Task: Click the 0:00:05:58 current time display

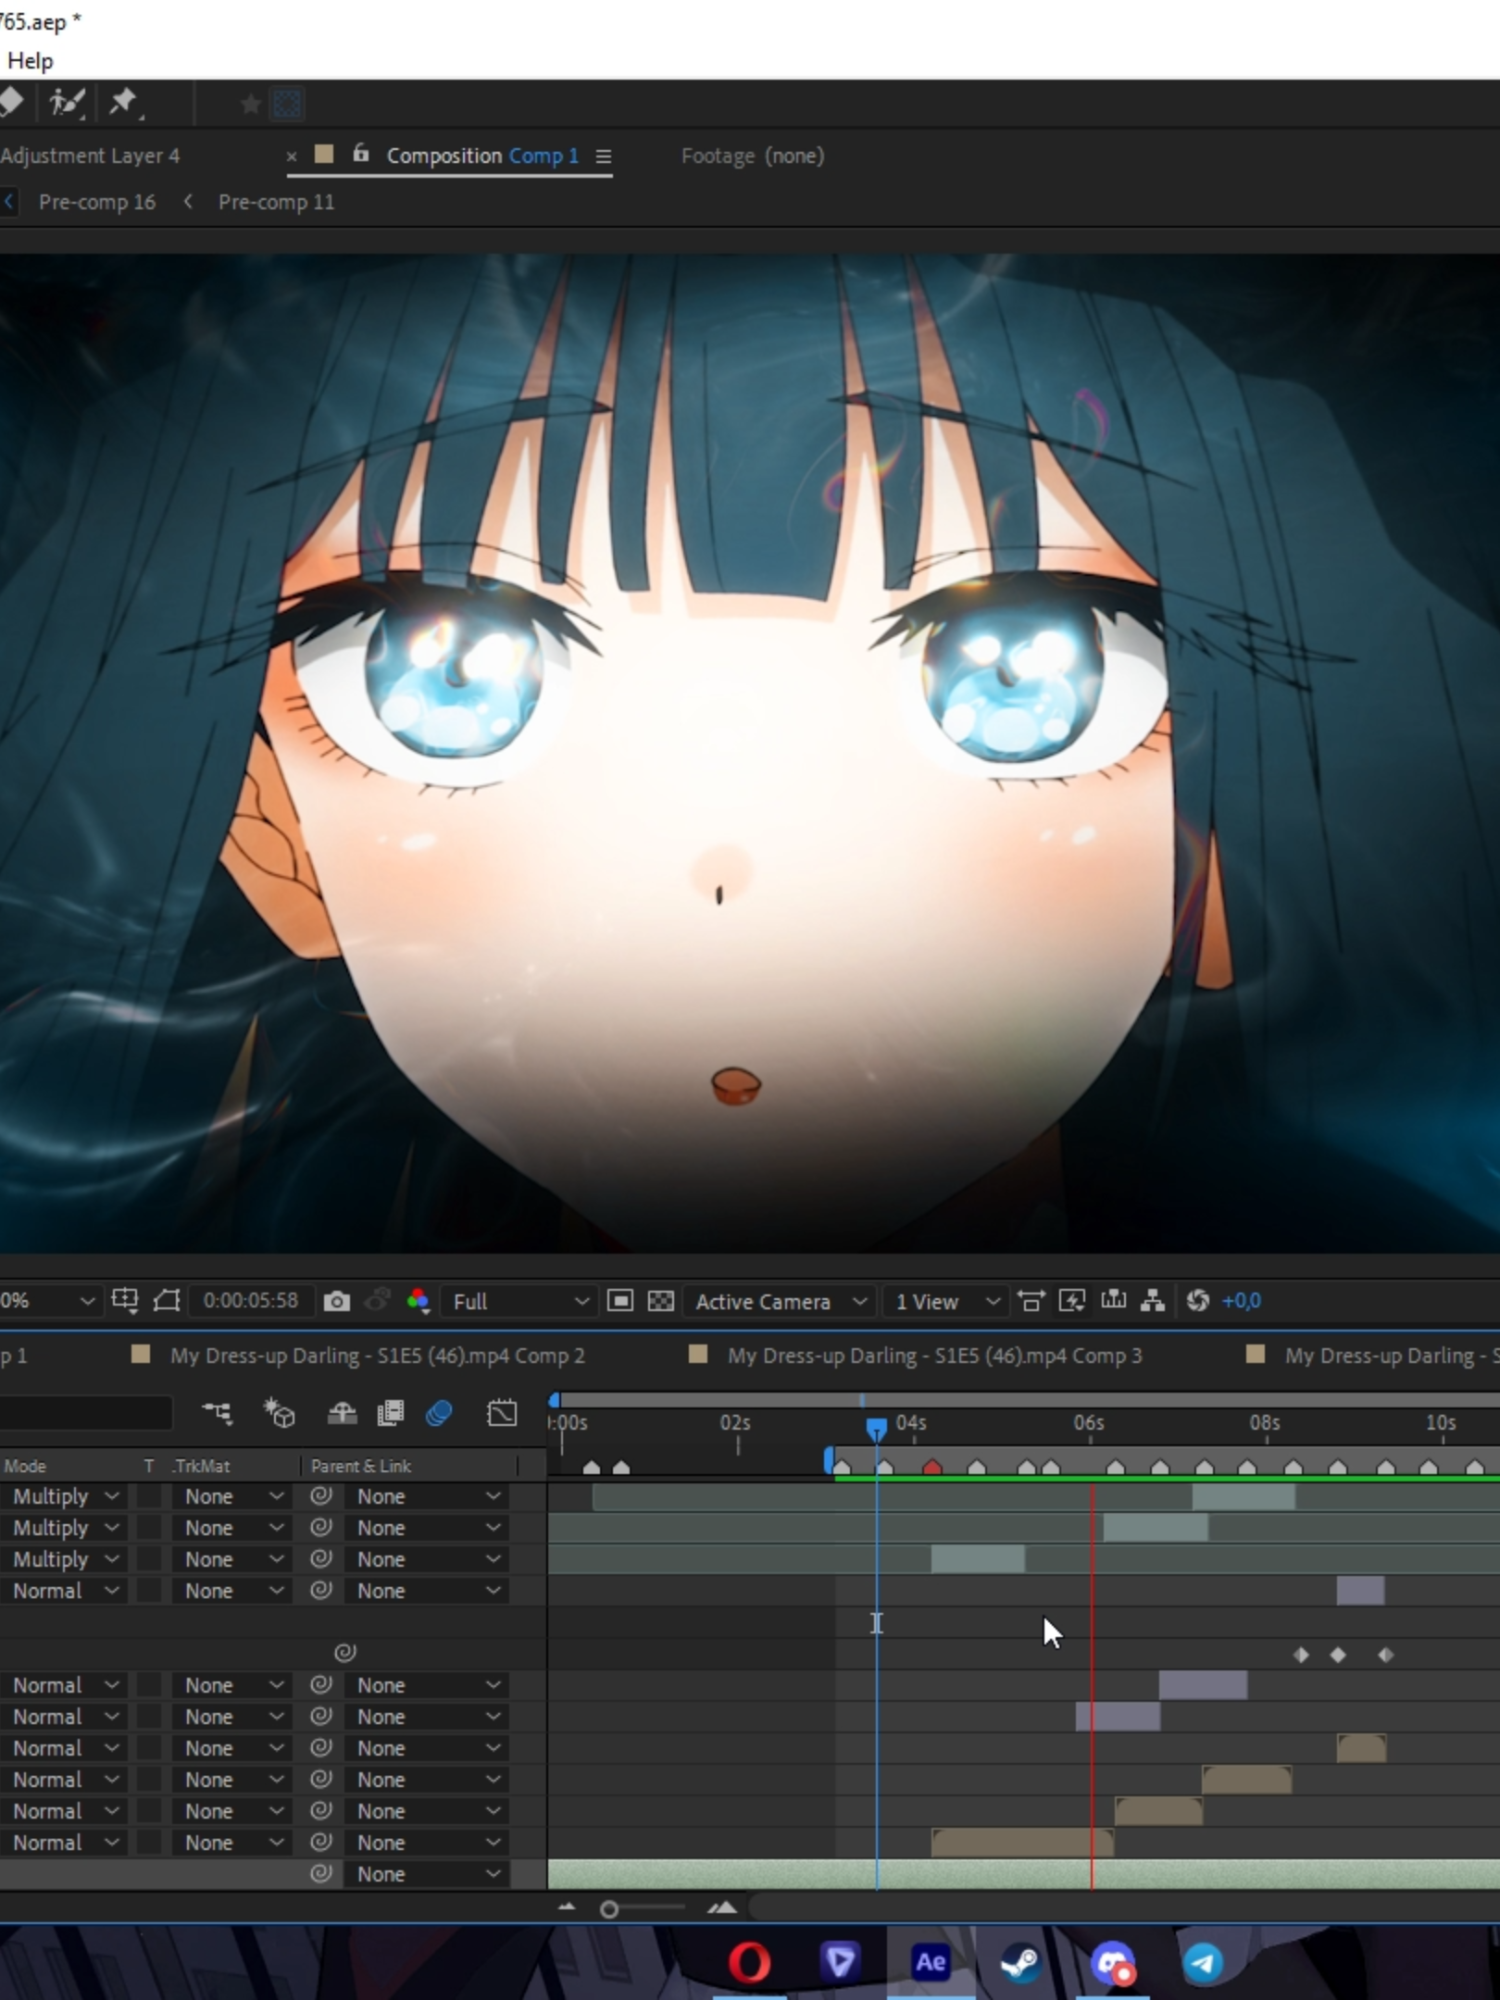Action: click(x=250, y=1301)
